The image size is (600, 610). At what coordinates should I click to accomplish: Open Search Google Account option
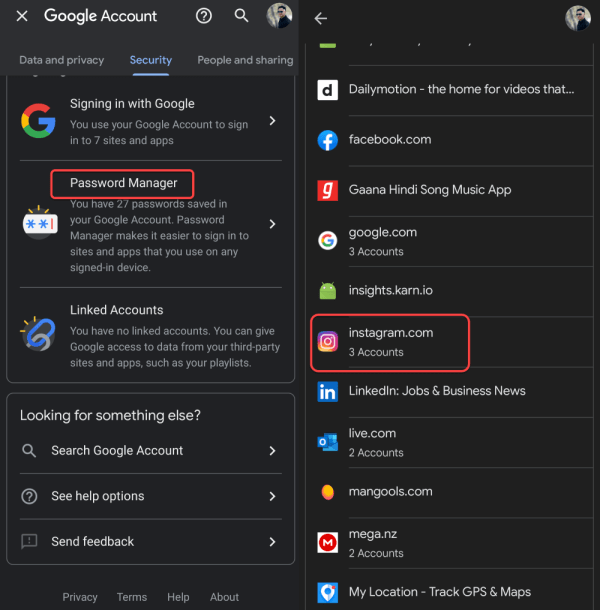151,450
